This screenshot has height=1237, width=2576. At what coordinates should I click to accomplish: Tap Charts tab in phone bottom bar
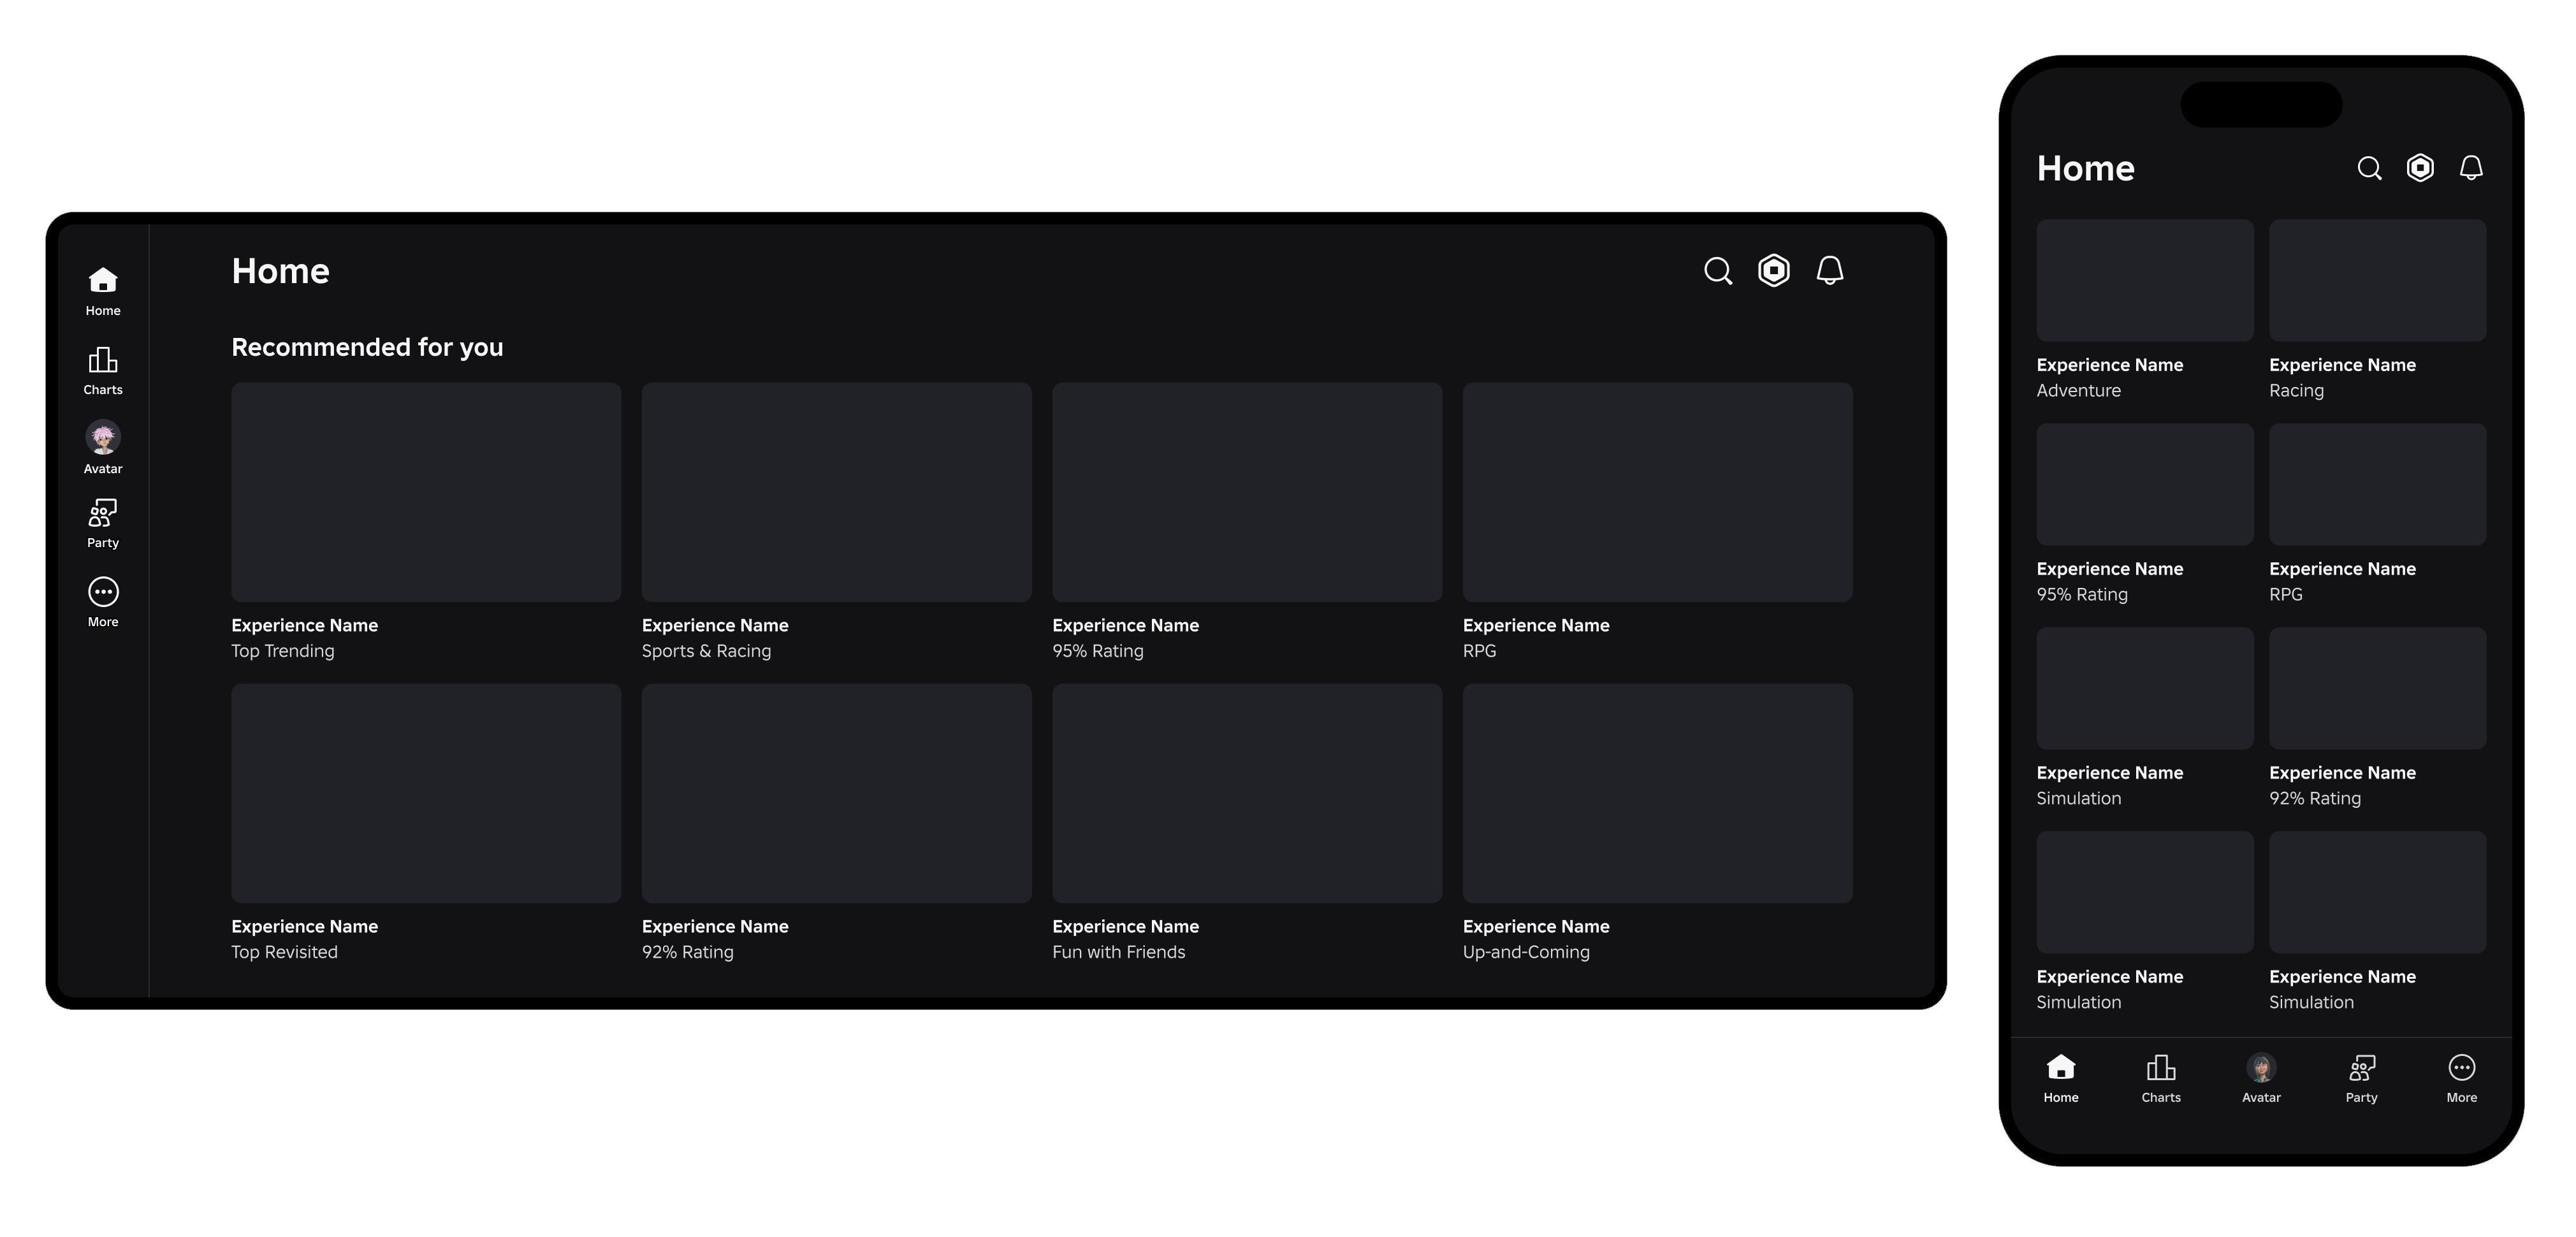2161,1079
